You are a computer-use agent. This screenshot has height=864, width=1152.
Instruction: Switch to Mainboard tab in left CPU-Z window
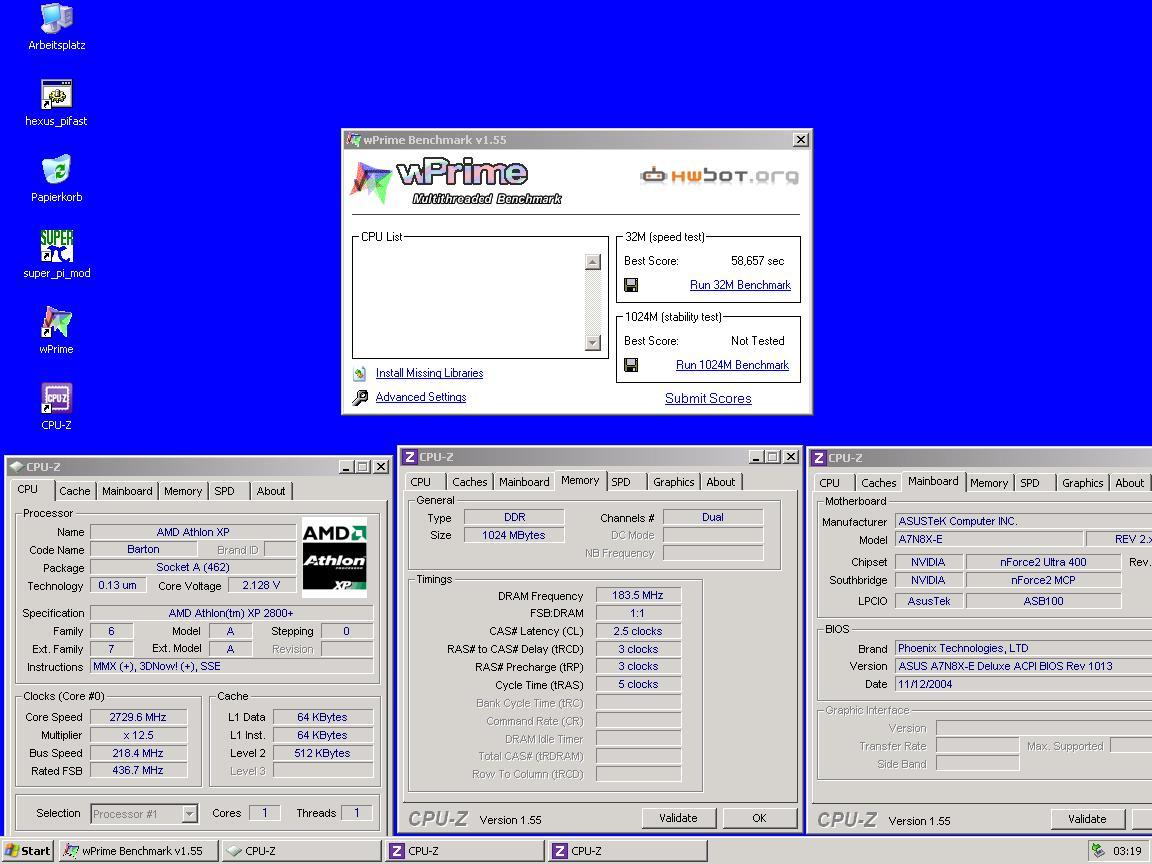click(x=127, y=491)
